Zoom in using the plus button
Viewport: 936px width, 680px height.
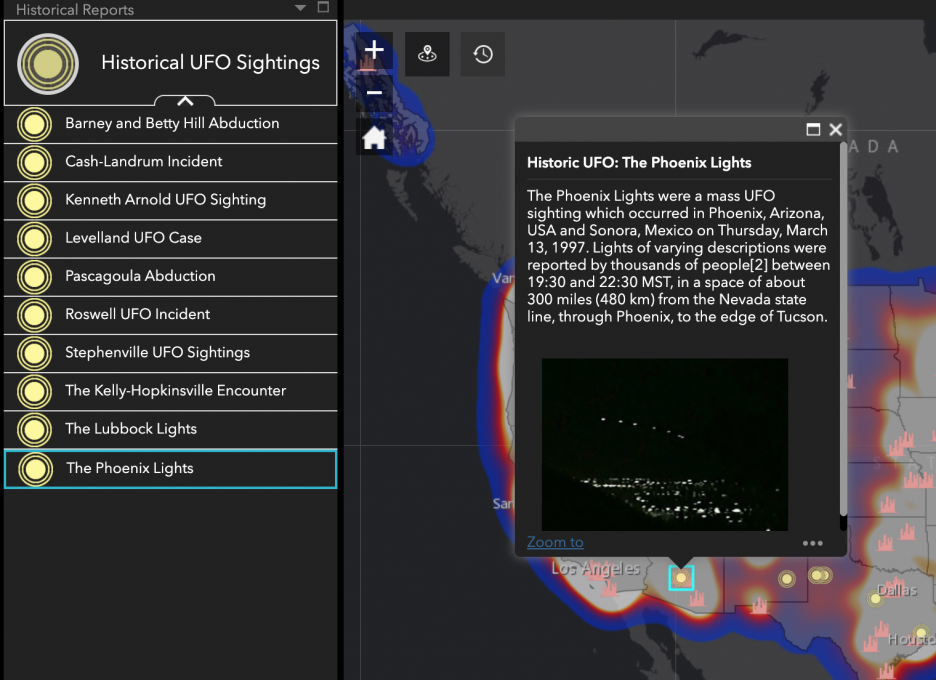[x=374, y=50]
